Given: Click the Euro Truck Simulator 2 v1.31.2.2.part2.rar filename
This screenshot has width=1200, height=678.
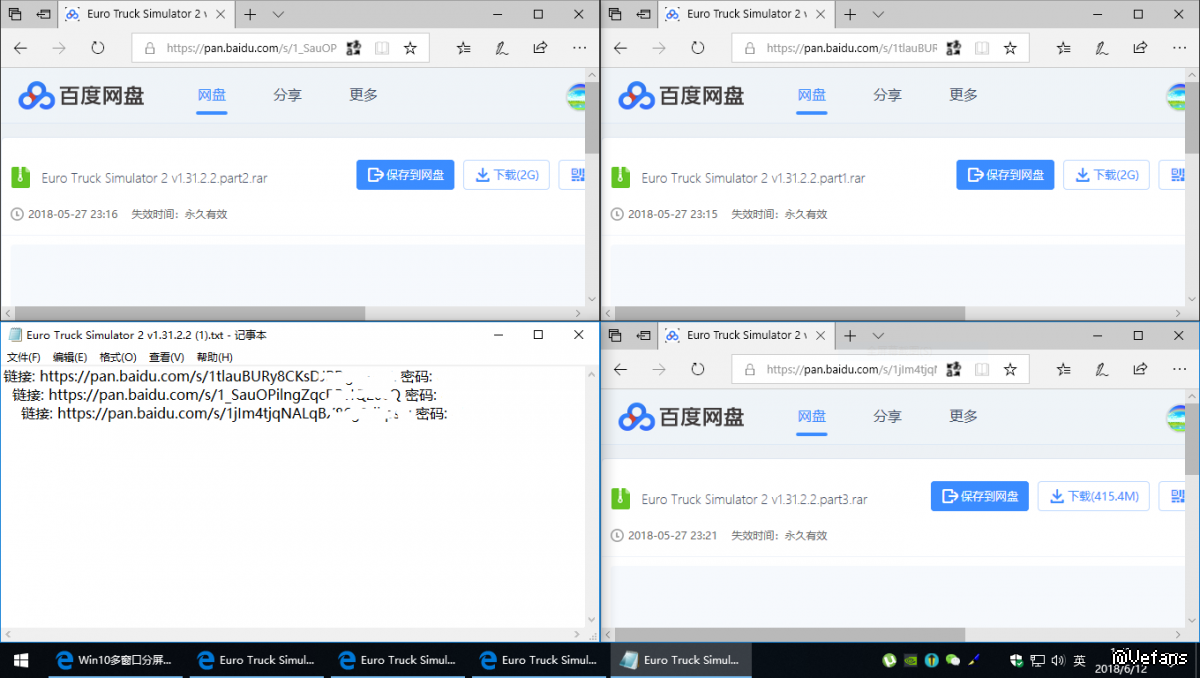Looking at the screenshot, I should click(154, 178).
